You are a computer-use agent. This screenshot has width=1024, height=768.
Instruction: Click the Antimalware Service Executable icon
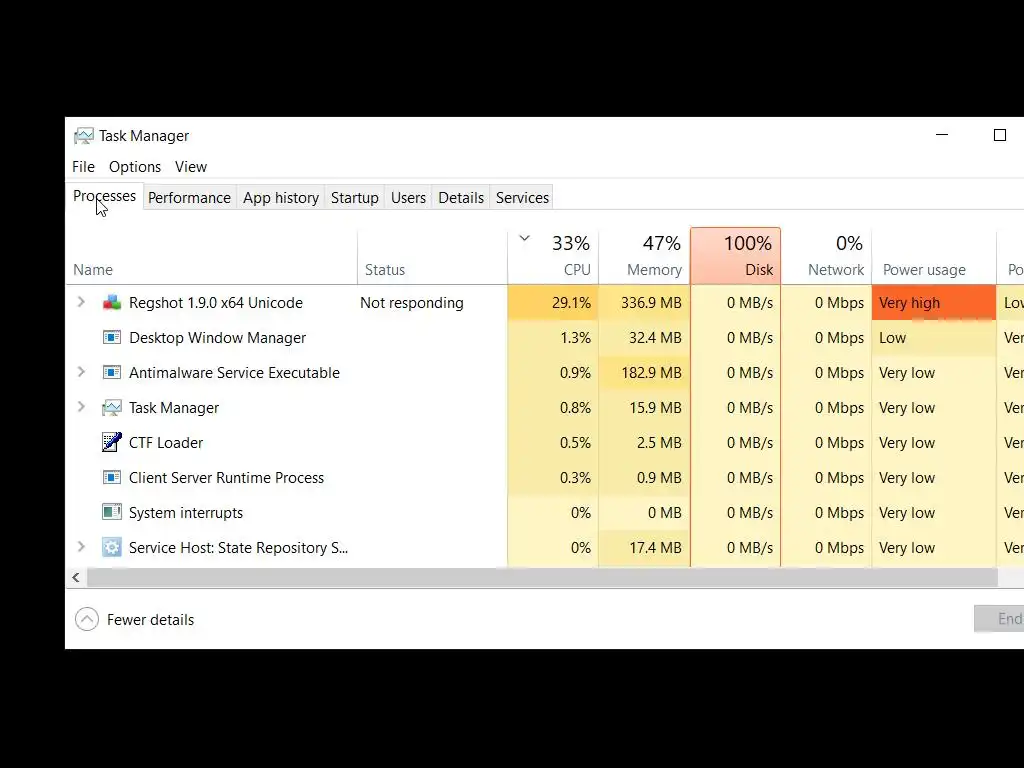(x=112, y=373)
